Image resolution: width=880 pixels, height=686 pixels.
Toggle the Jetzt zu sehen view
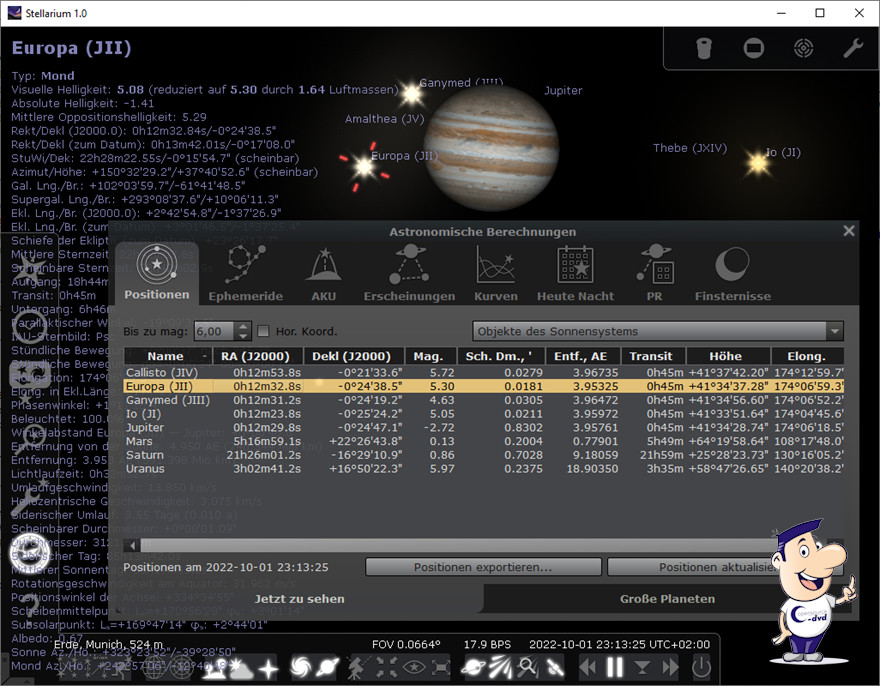coord(299,599)
